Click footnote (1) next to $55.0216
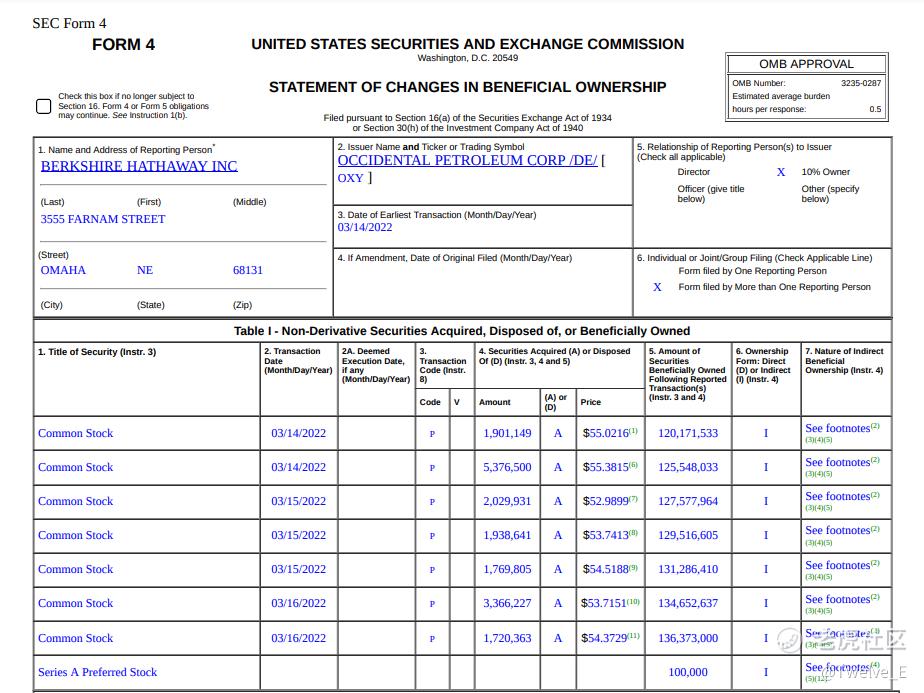924x693 pixels. 633,431
